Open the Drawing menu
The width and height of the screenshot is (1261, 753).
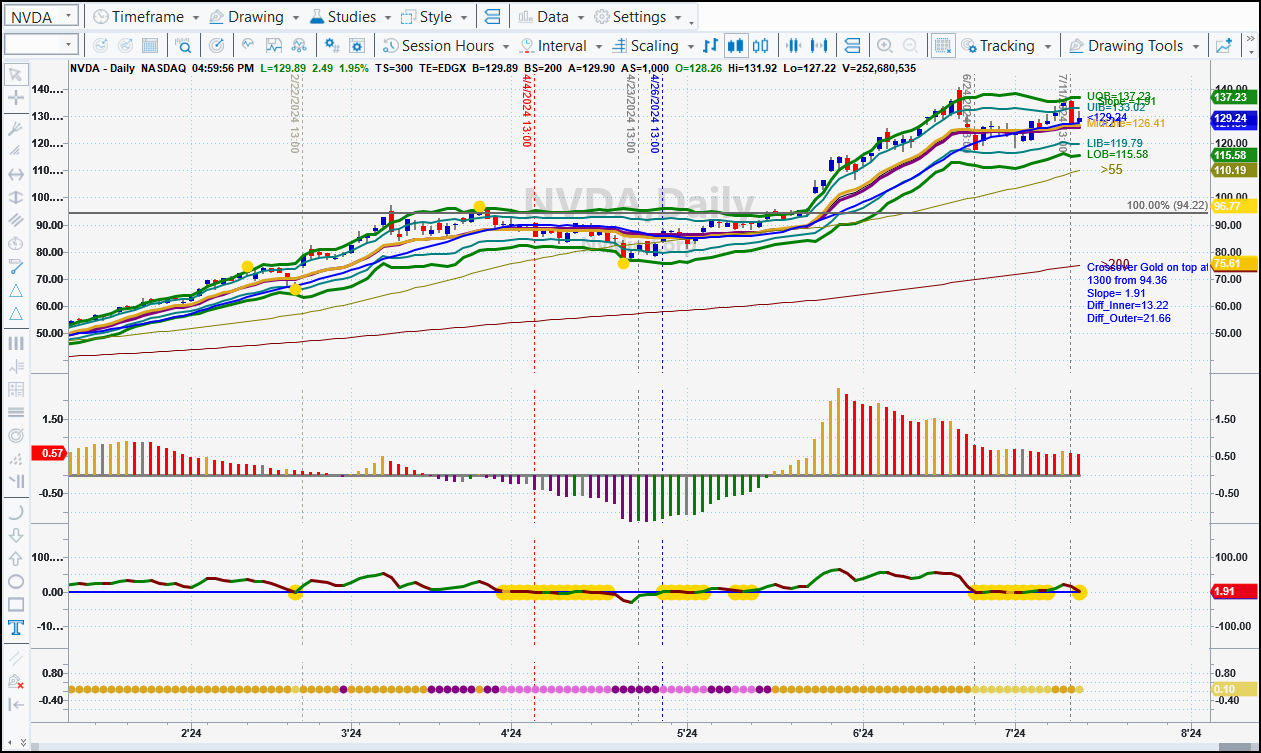pos(253,17)
